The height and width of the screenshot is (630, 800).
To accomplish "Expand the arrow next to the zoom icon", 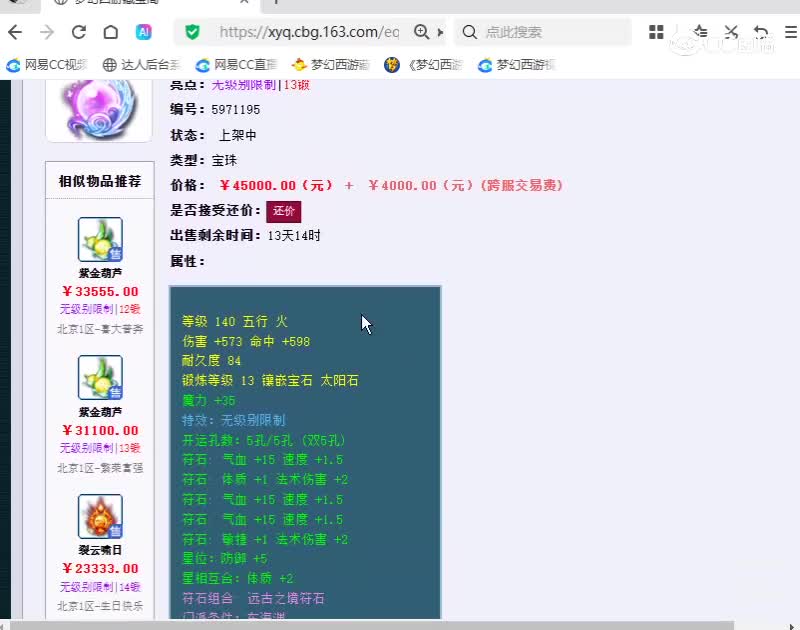I will click(440, 32).
